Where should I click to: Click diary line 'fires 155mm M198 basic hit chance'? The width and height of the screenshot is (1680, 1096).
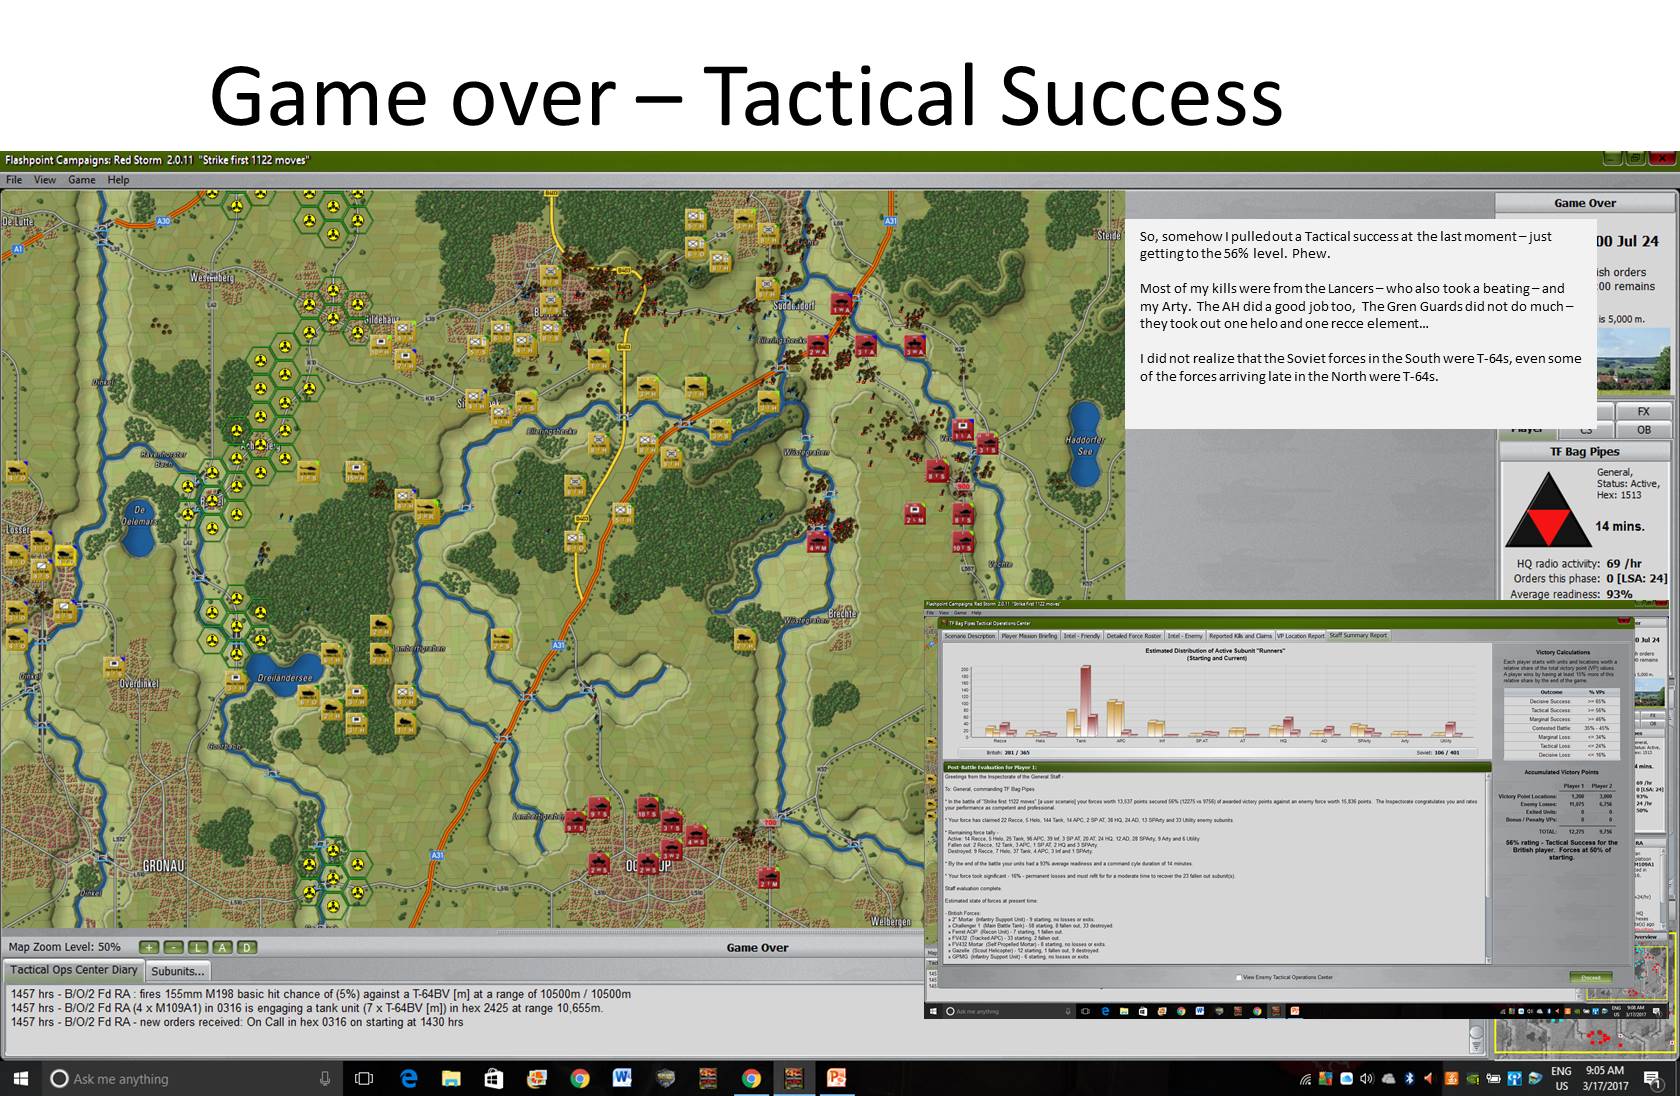point(321,994)
